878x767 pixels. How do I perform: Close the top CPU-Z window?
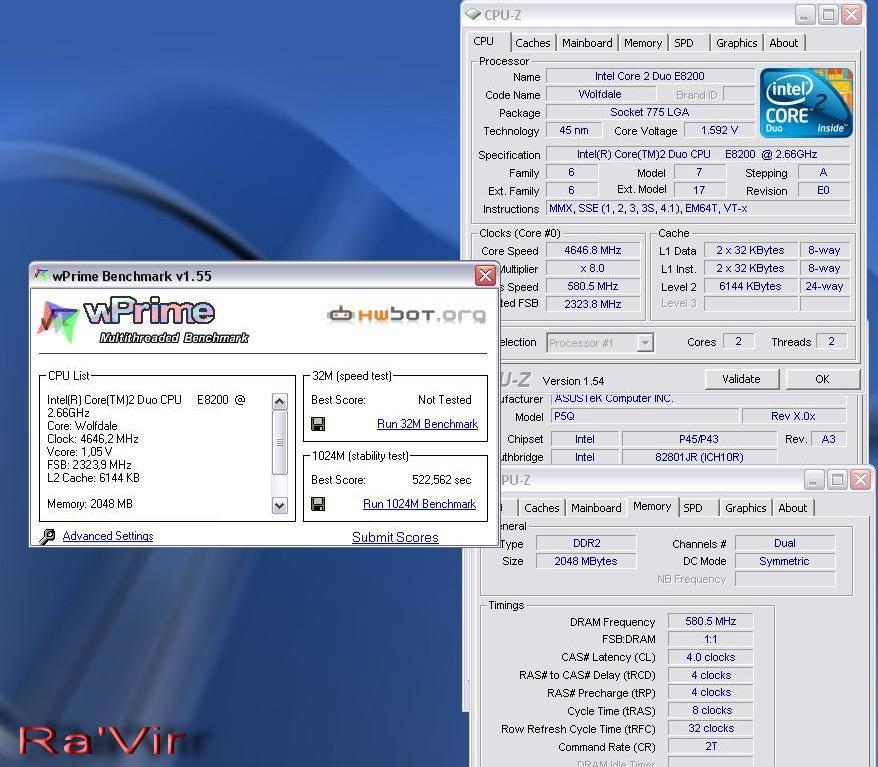click(x=852, y=15)
